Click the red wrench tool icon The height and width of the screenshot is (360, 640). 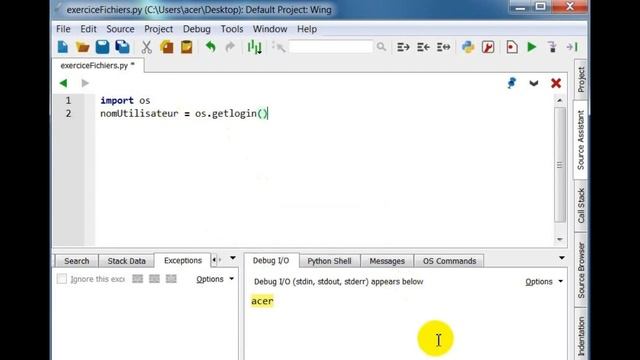tap(488, 47)
